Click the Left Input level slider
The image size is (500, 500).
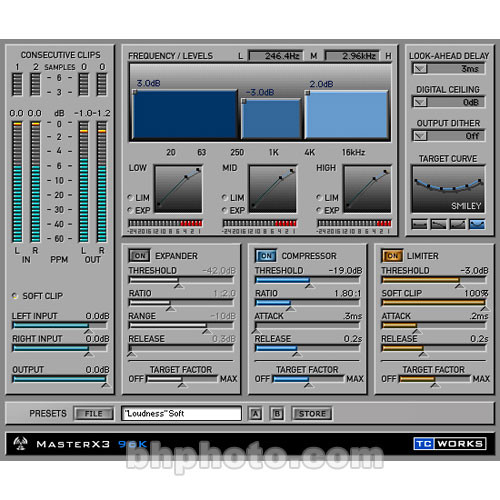tap(60, 325)
